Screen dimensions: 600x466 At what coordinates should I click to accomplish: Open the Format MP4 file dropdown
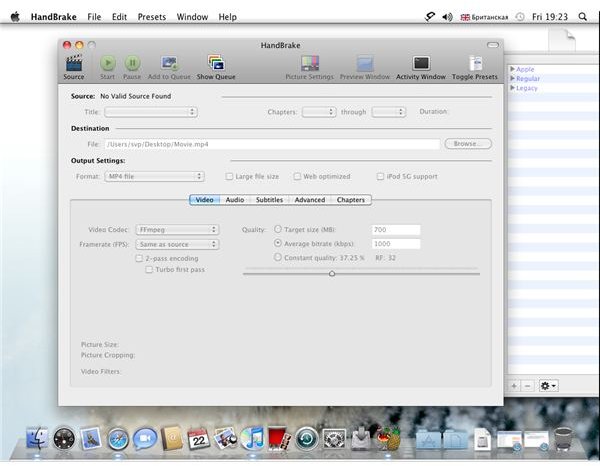155,176
